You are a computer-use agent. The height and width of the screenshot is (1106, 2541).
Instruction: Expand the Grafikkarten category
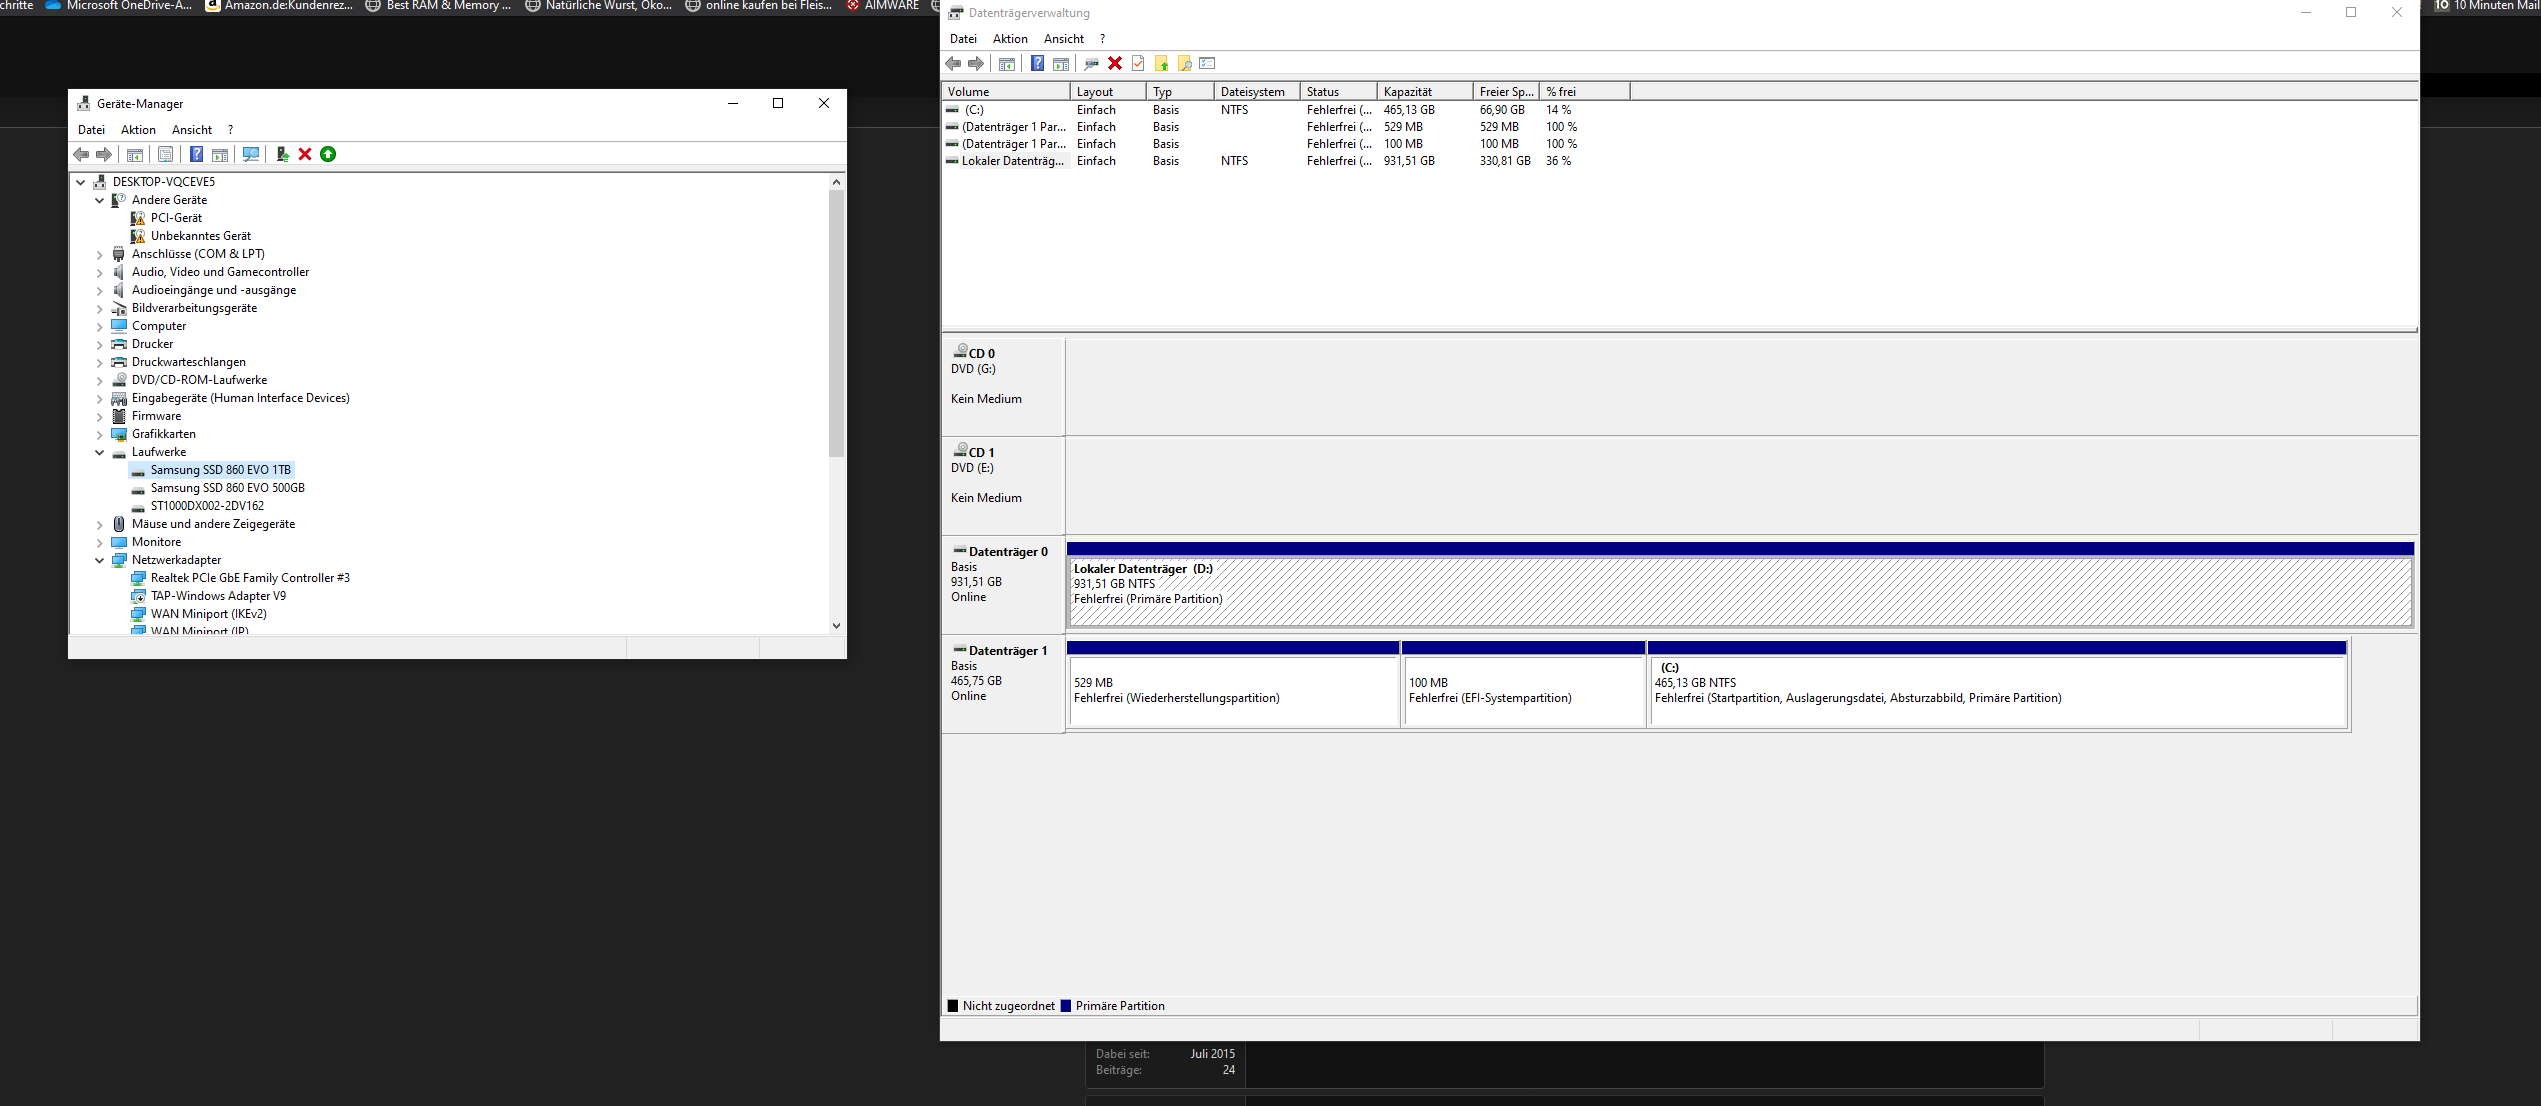click(99, 434)
